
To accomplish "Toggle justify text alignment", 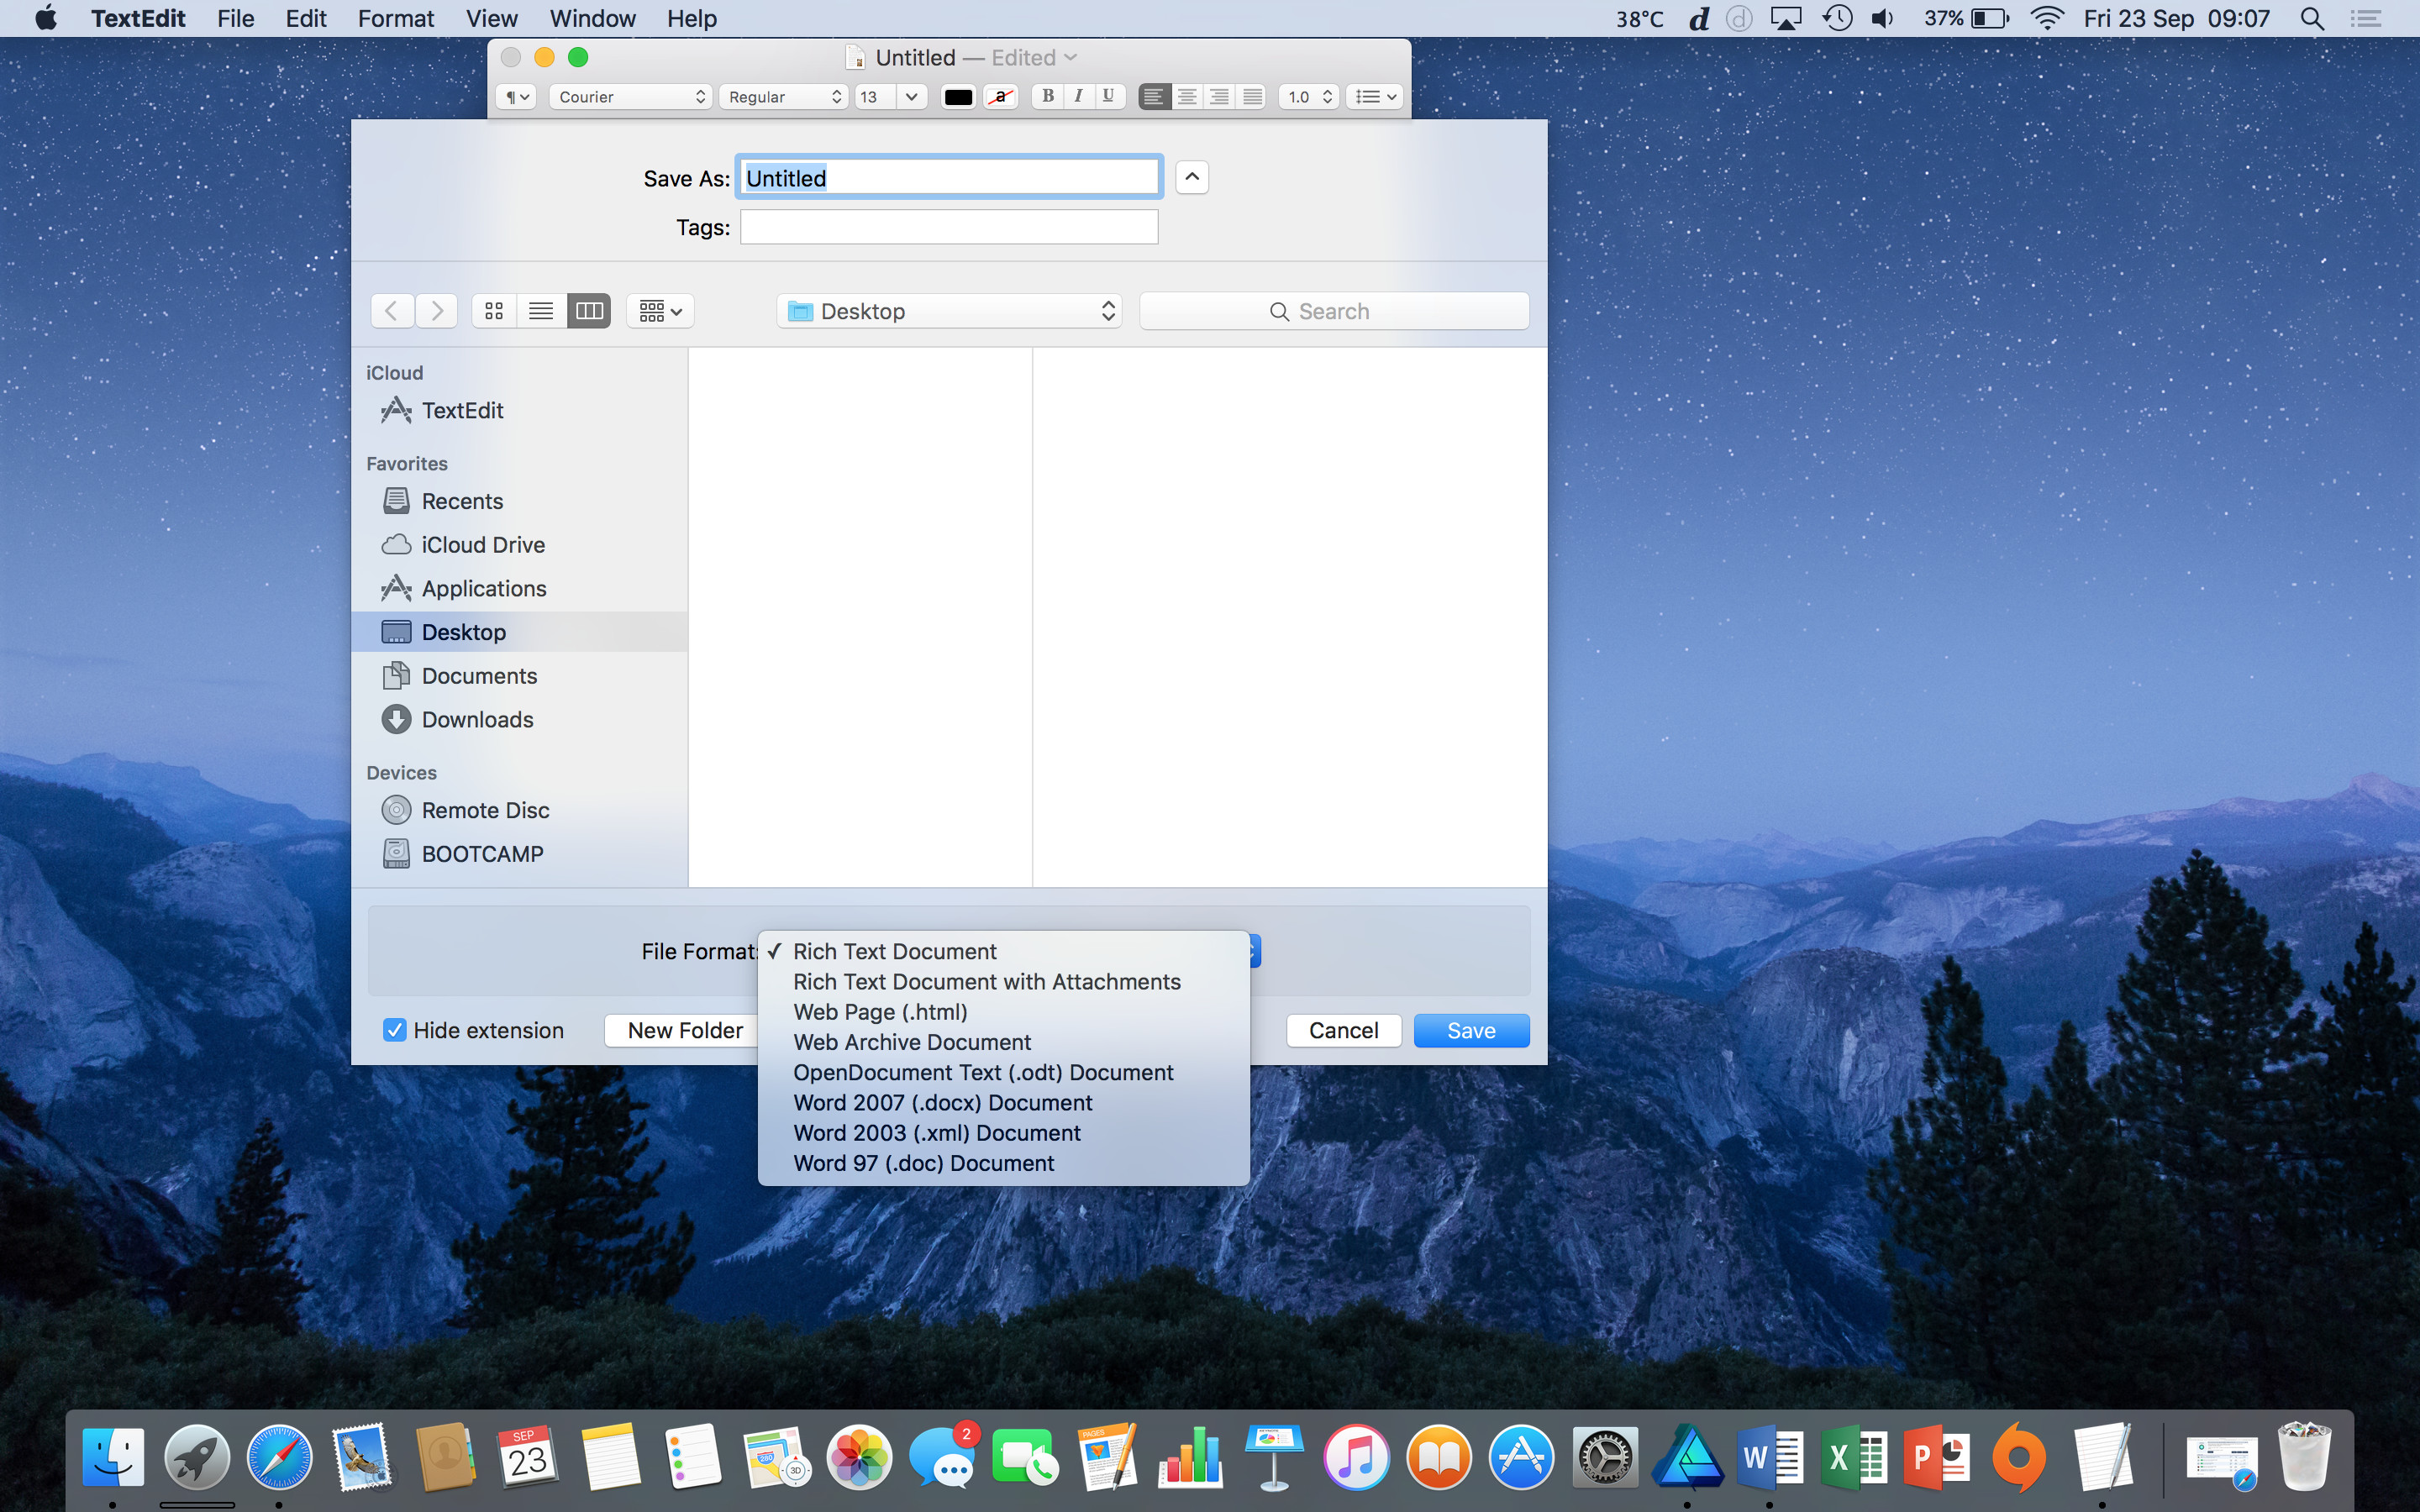I will point(1252,96).
